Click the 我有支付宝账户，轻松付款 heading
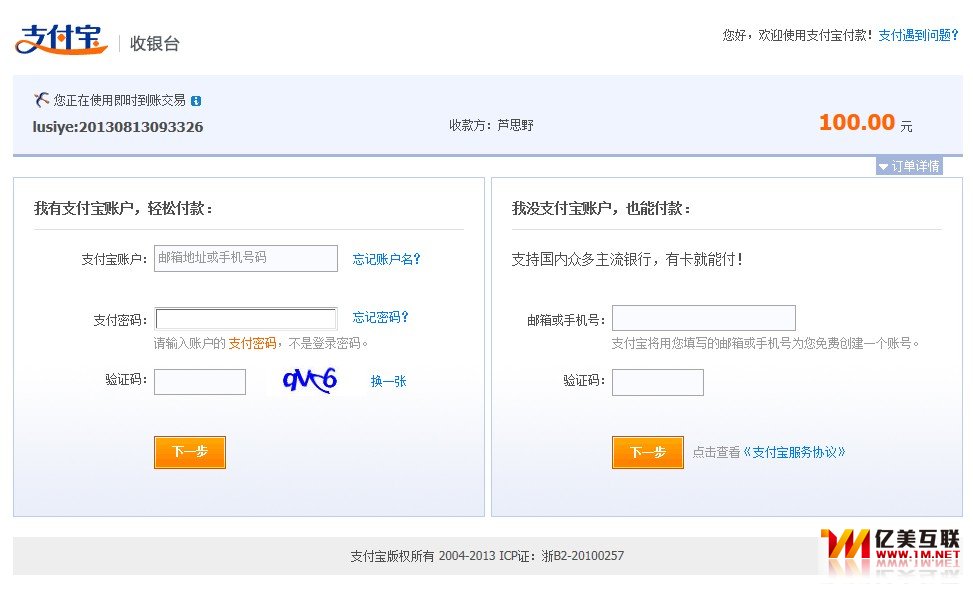Viewport: 973px width, 589px height. point(123,209)
